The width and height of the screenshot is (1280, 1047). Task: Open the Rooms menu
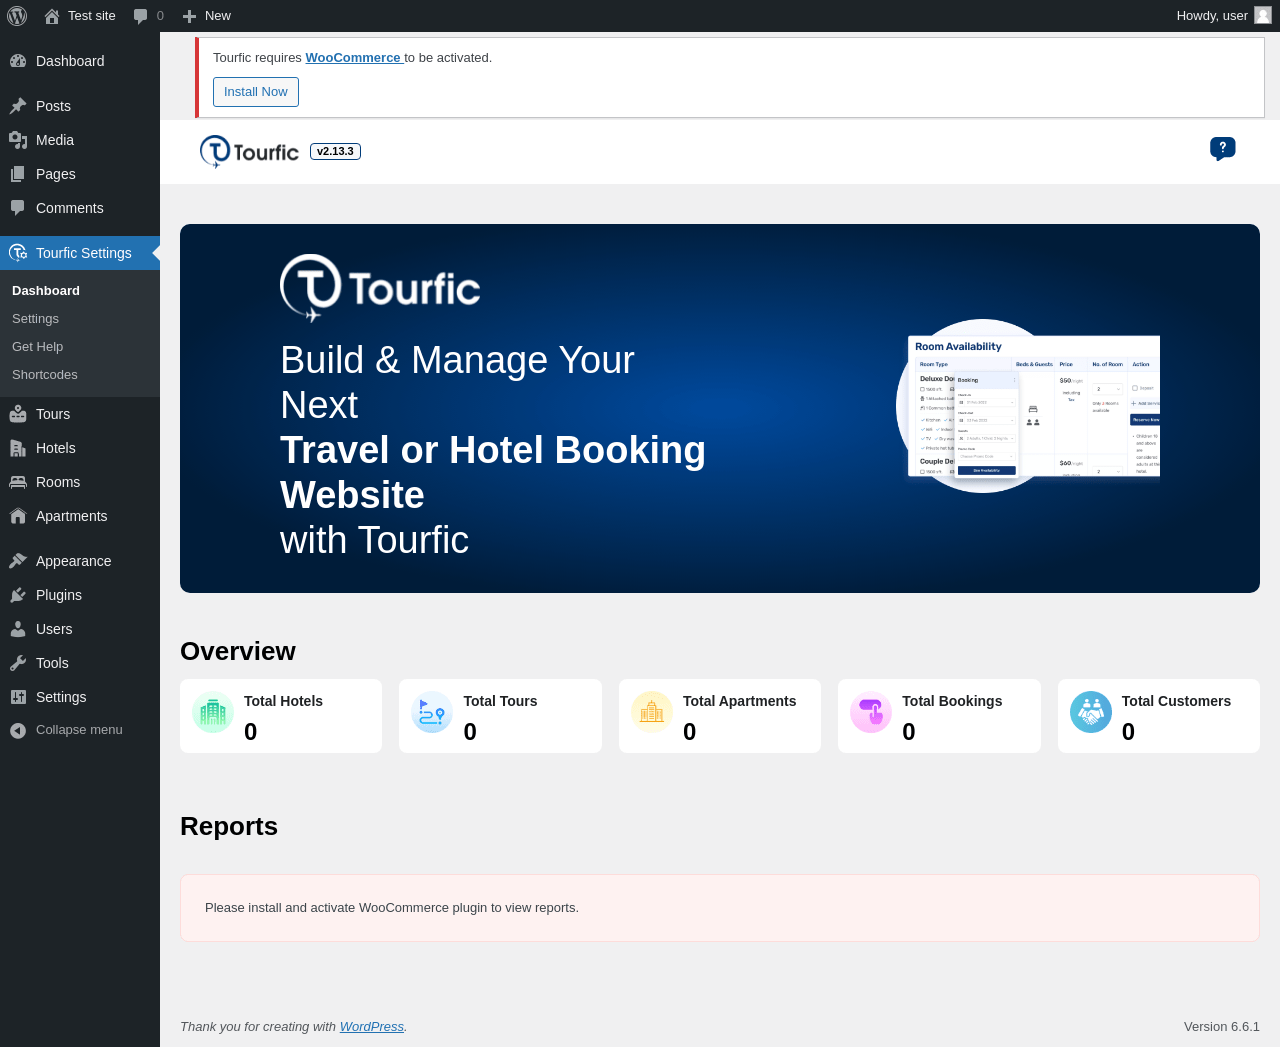pyautogui.click(x=58, y=482)
